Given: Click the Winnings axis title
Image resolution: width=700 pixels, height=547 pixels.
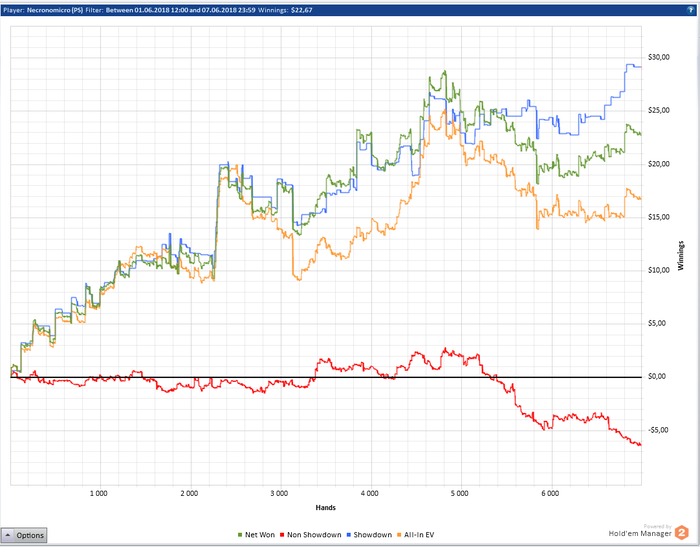Looking at the screenshot, I should 681,255.
